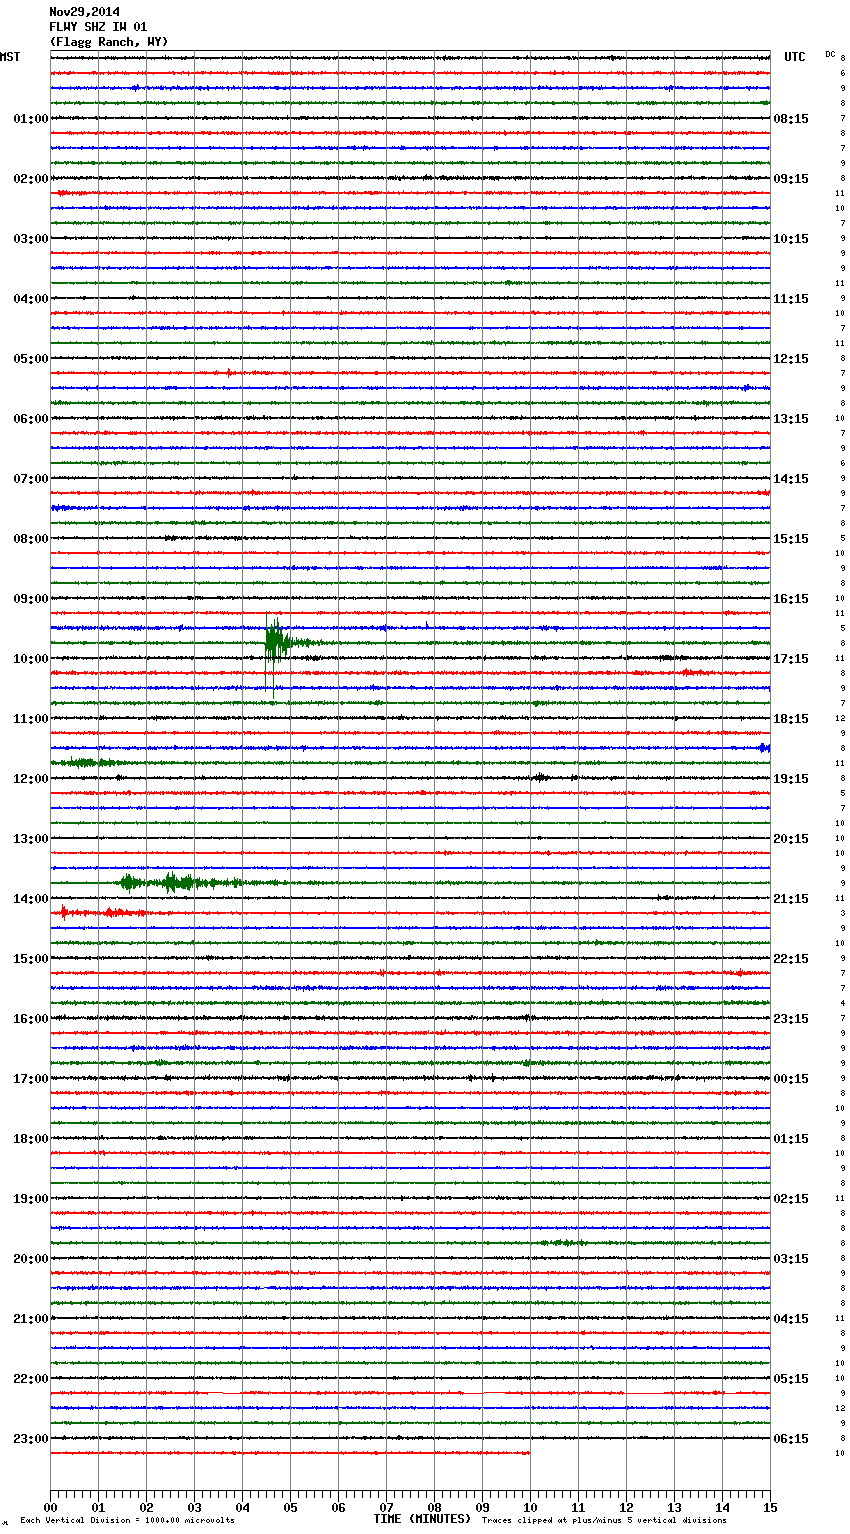Viewport: 850px width, 1534px height.
Task: Select the 13:00 MST time label
Action: coord(31,839)
